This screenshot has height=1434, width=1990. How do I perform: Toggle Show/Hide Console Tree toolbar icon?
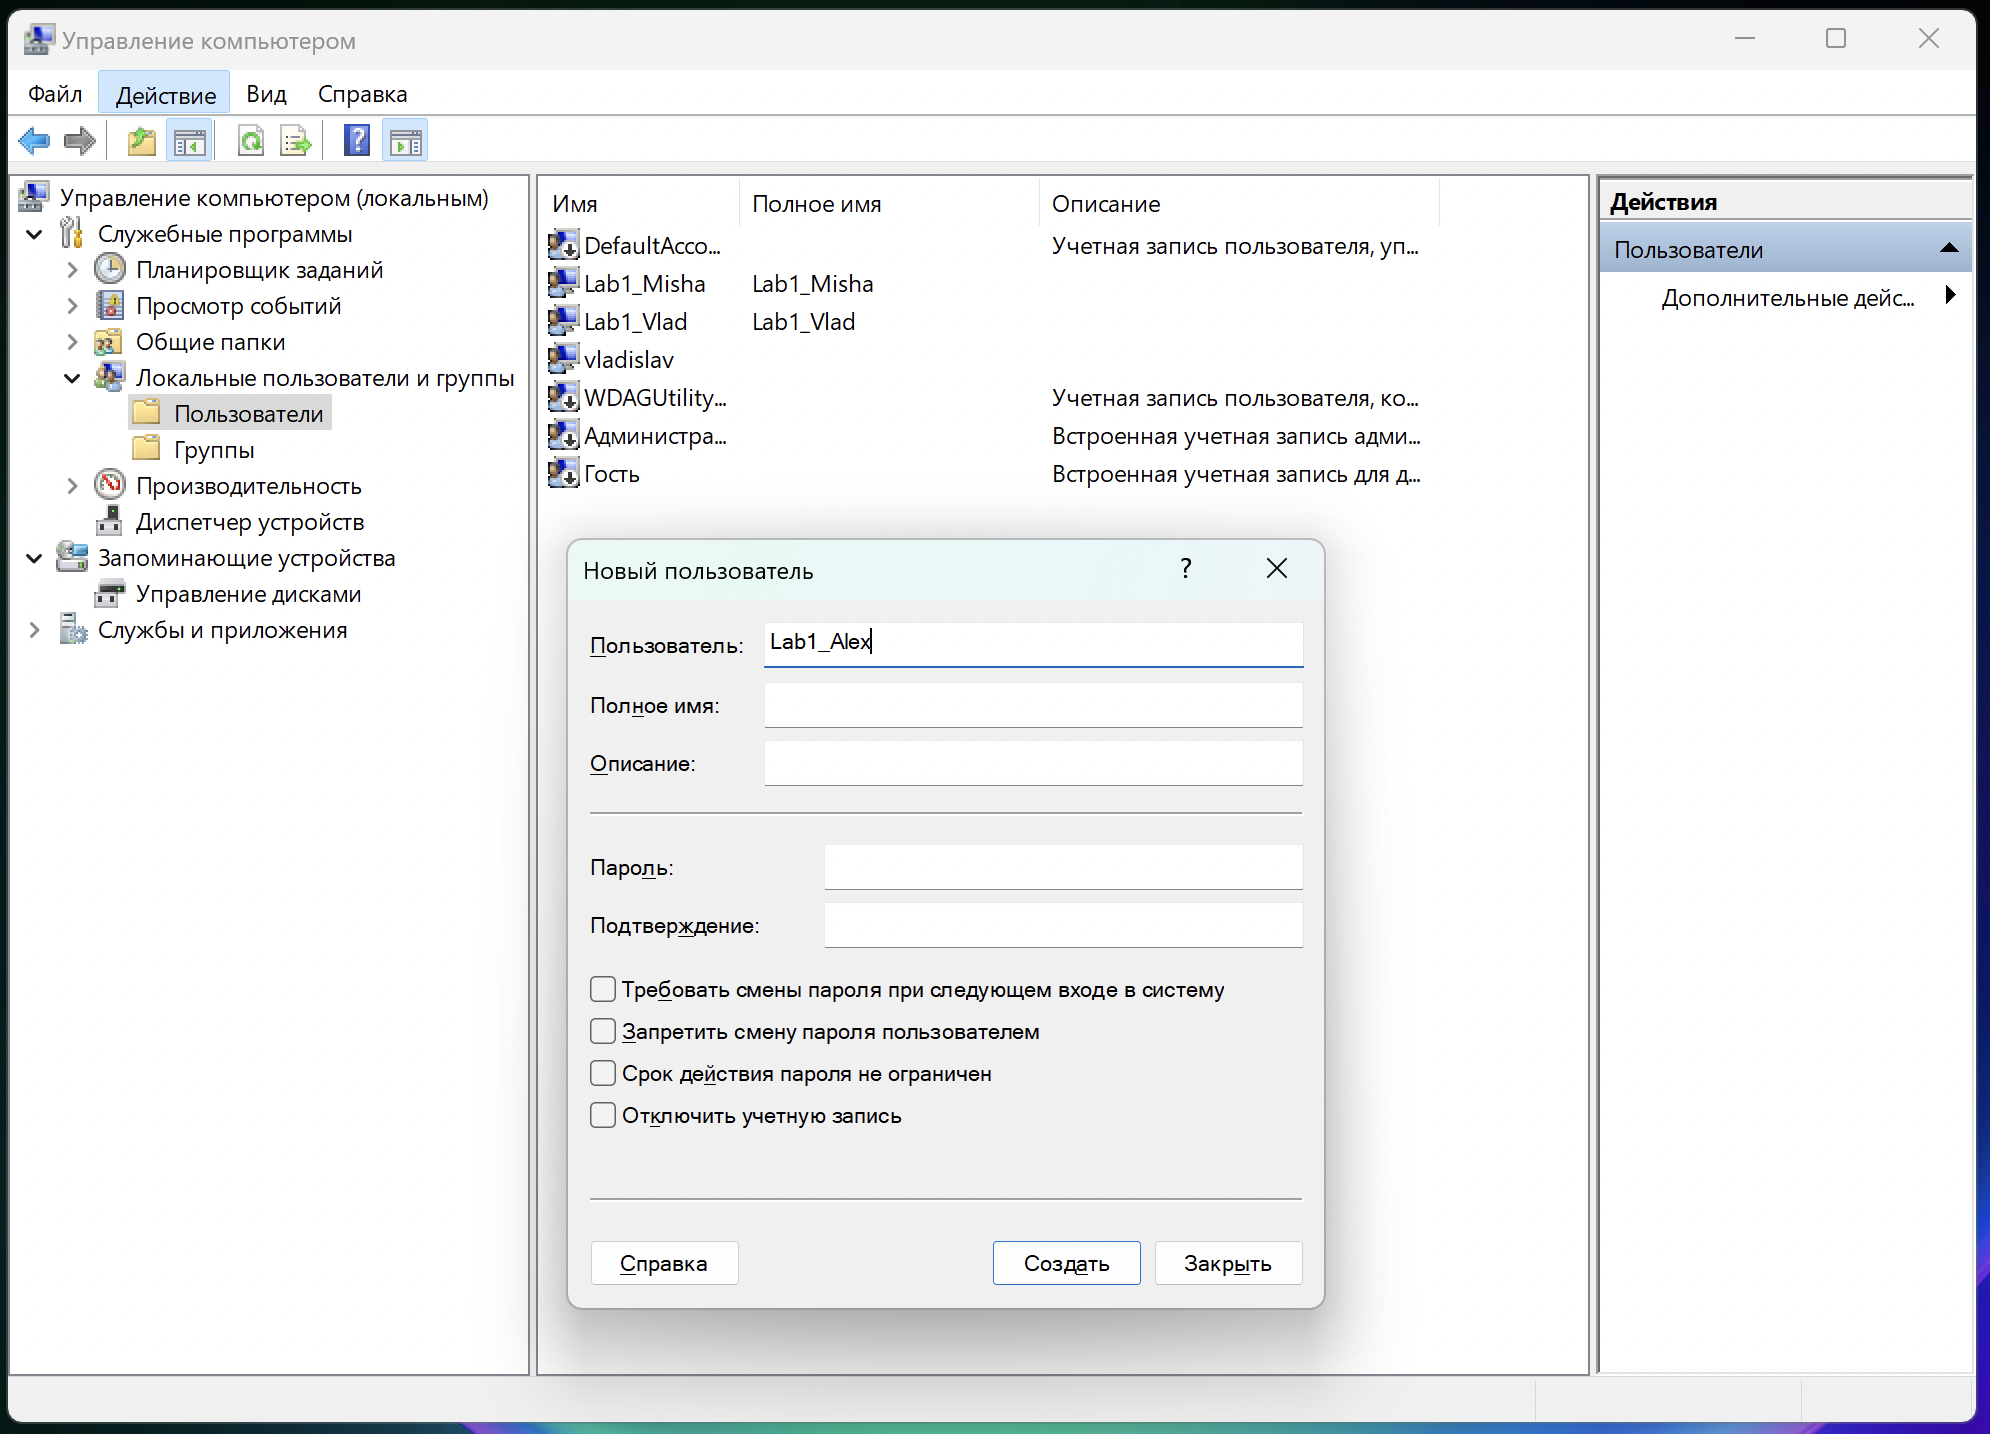coord(189,141)
